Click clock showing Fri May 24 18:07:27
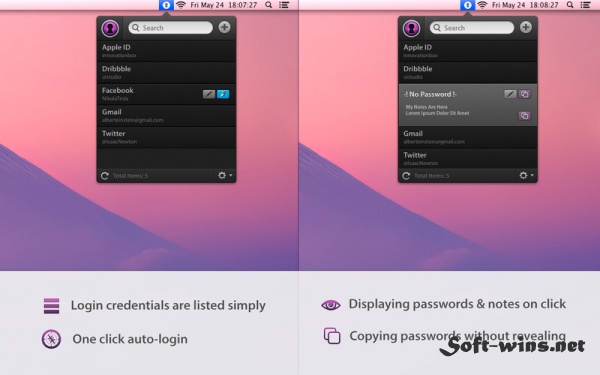 [x=224, y=5]
